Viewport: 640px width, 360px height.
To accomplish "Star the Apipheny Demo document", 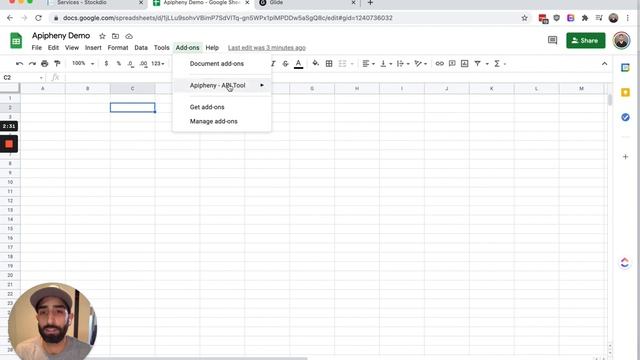I will click(102, 36).
